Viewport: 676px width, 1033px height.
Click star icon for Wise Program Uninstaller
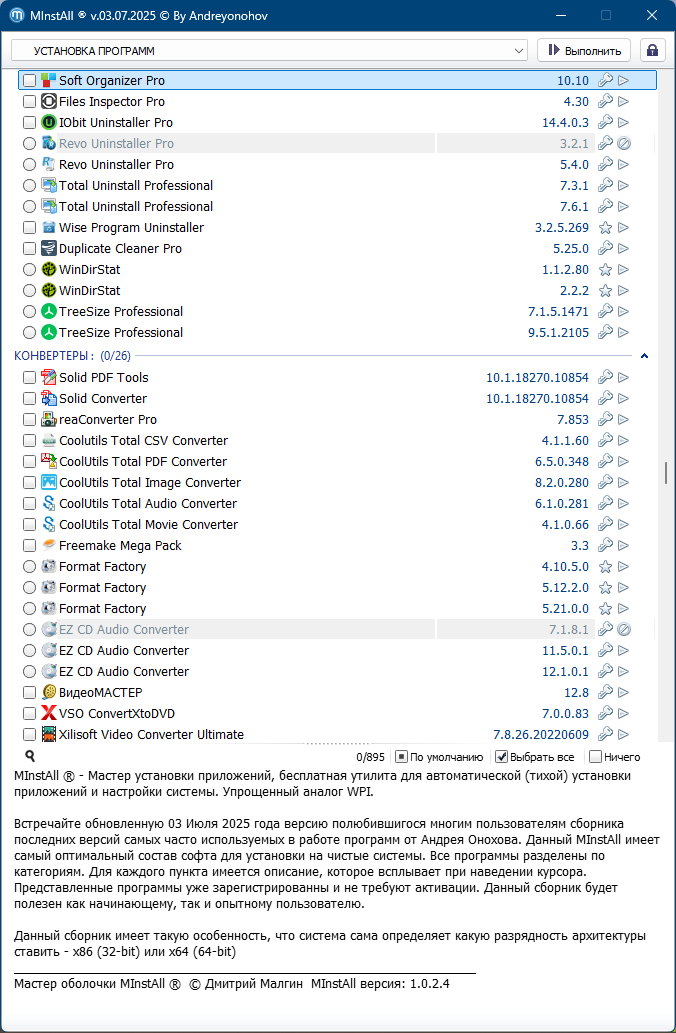[x=605, y=228]
